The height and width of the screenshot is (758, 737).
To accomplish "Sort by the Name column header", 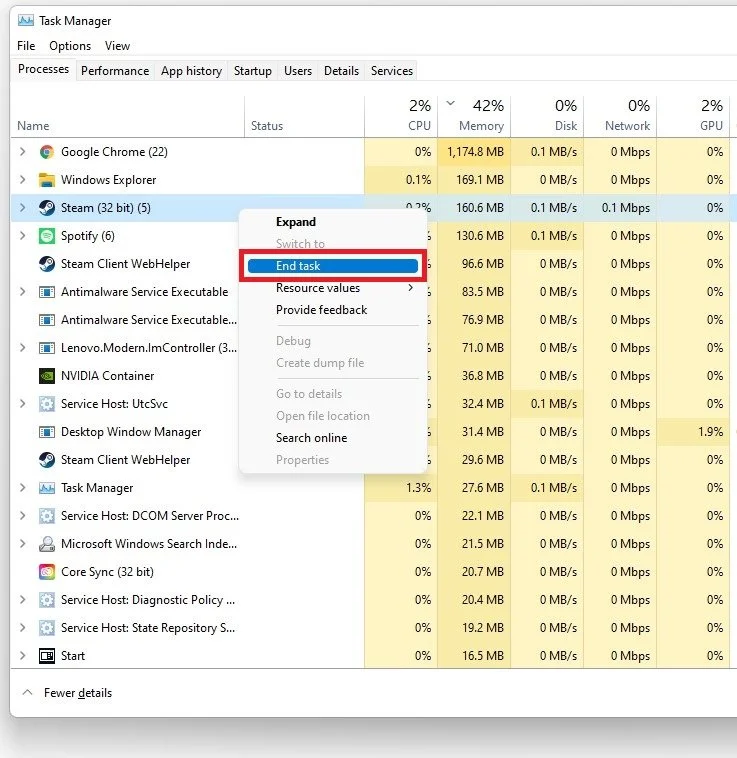I will click(128, 117).
